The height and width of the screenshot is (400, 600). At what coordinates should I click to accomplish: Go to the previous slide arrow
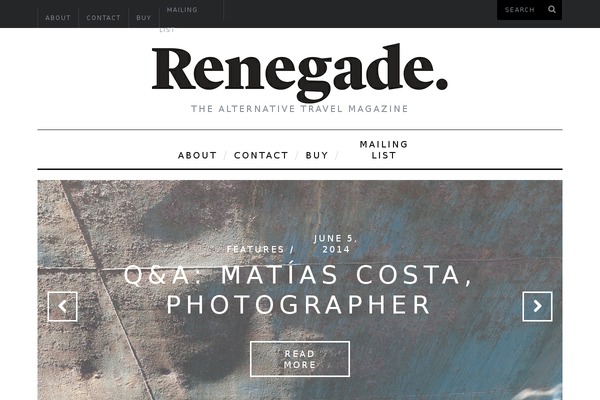[x=62, y=306]
